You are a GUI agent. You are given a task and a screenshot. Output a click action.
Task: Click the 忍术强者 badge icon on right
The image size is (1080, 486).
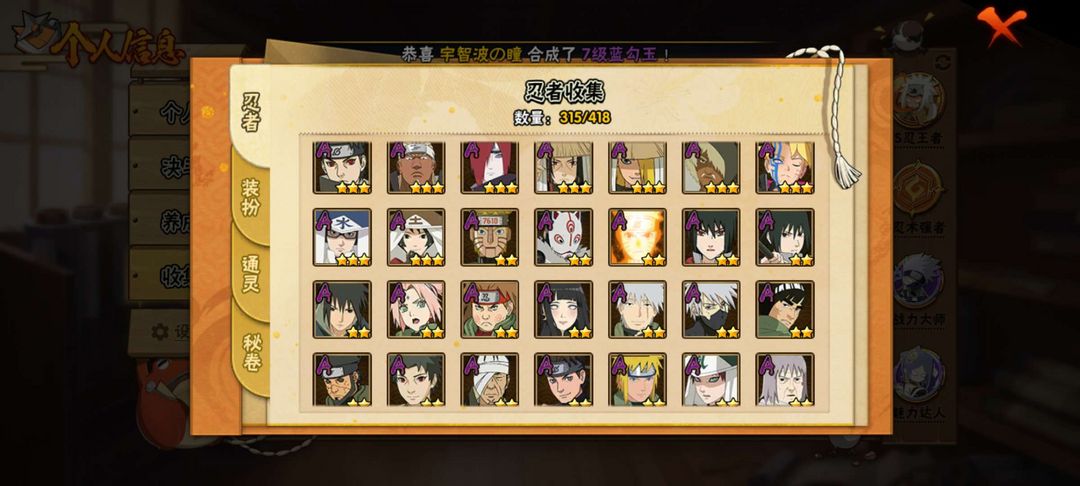coord(919,189)
